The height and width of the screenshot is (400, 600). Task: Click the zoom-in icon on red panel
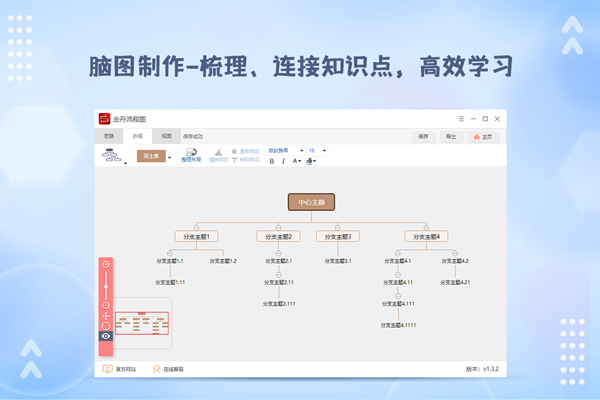click(x=106, y=264)
